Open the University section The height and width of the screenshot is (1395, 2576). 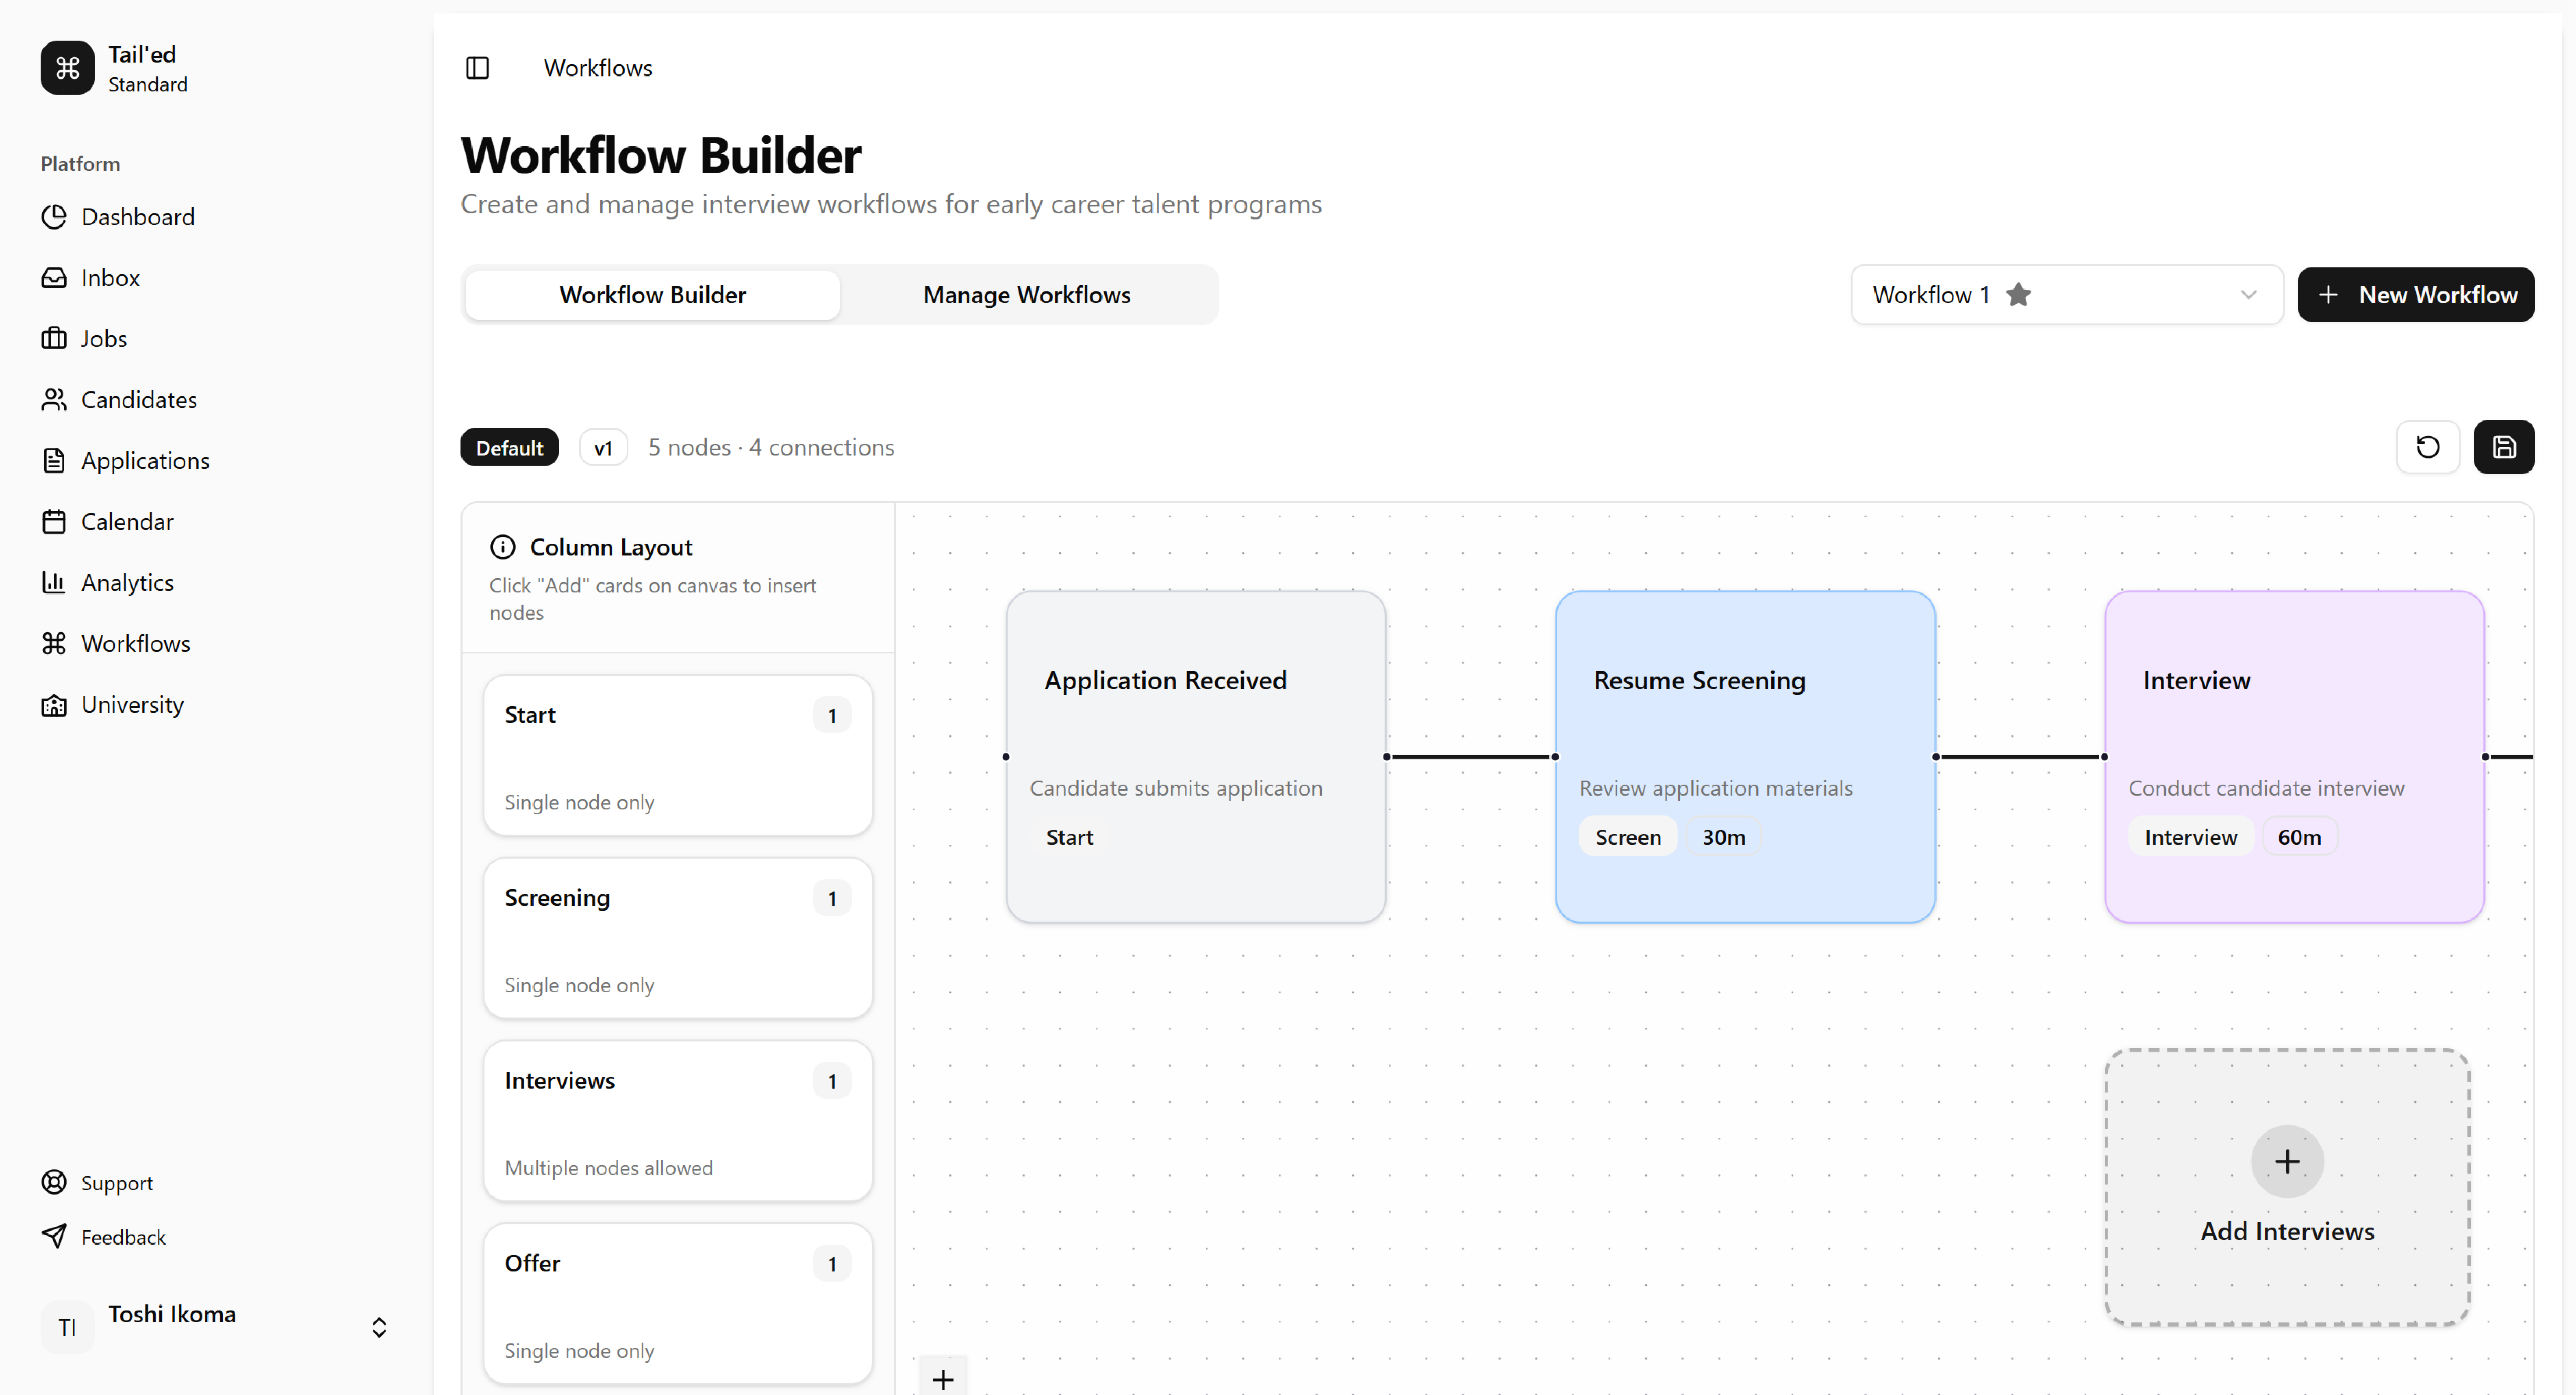132,705
